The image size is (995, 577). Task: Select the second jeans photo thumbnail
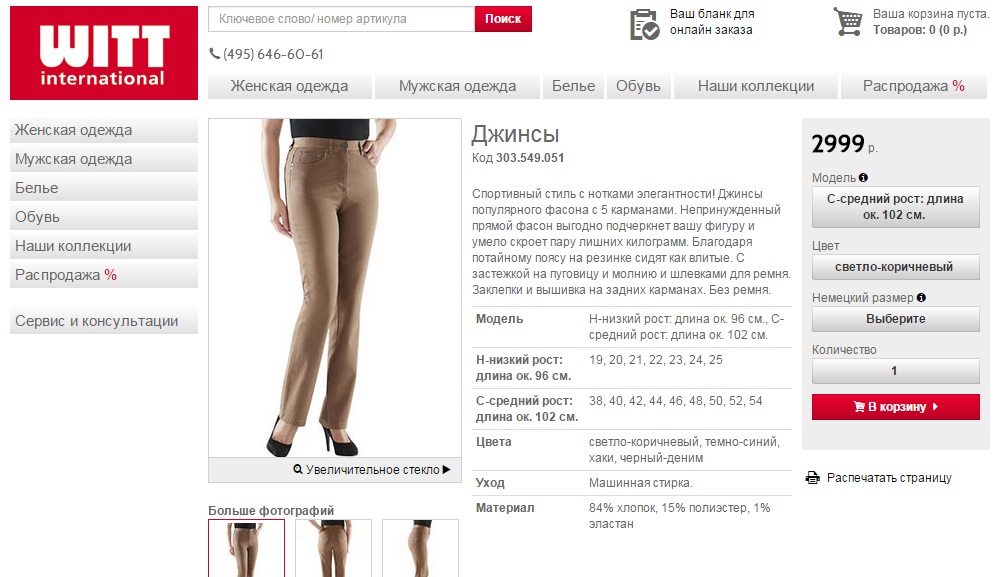click(x=333, y=548)
